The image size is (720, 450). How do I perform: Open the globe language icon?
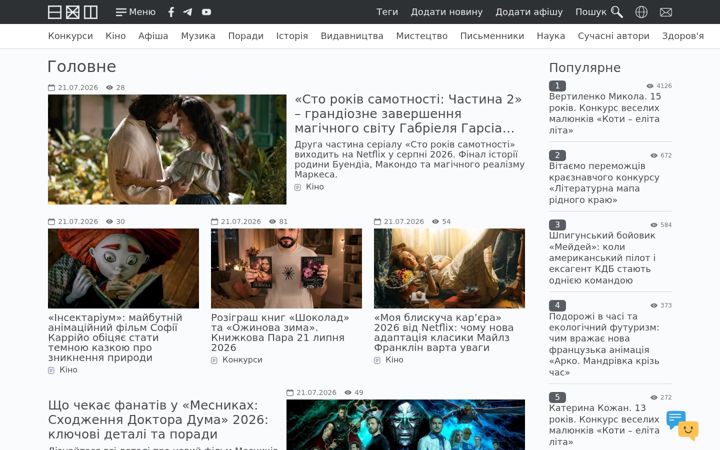pos(641,12)
